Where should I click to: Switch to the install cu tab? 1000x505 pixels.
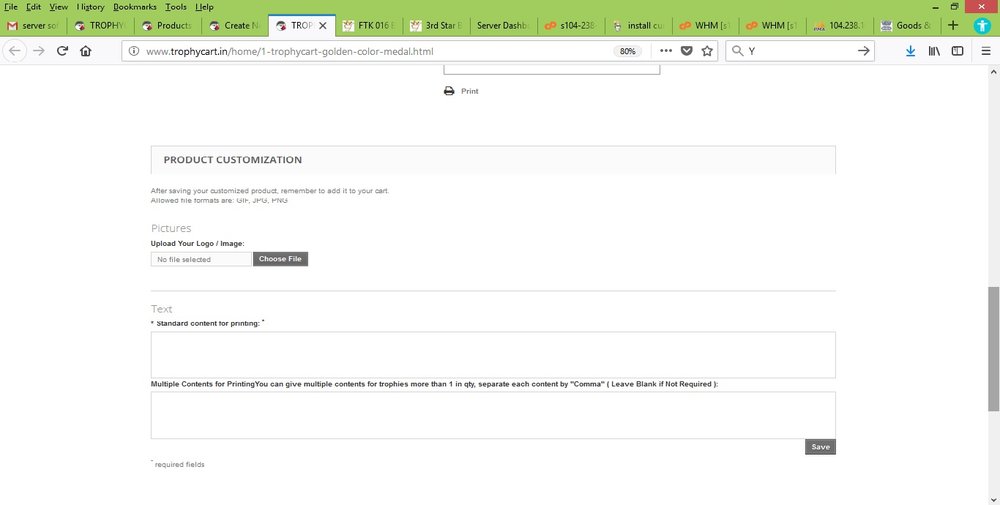638,26
